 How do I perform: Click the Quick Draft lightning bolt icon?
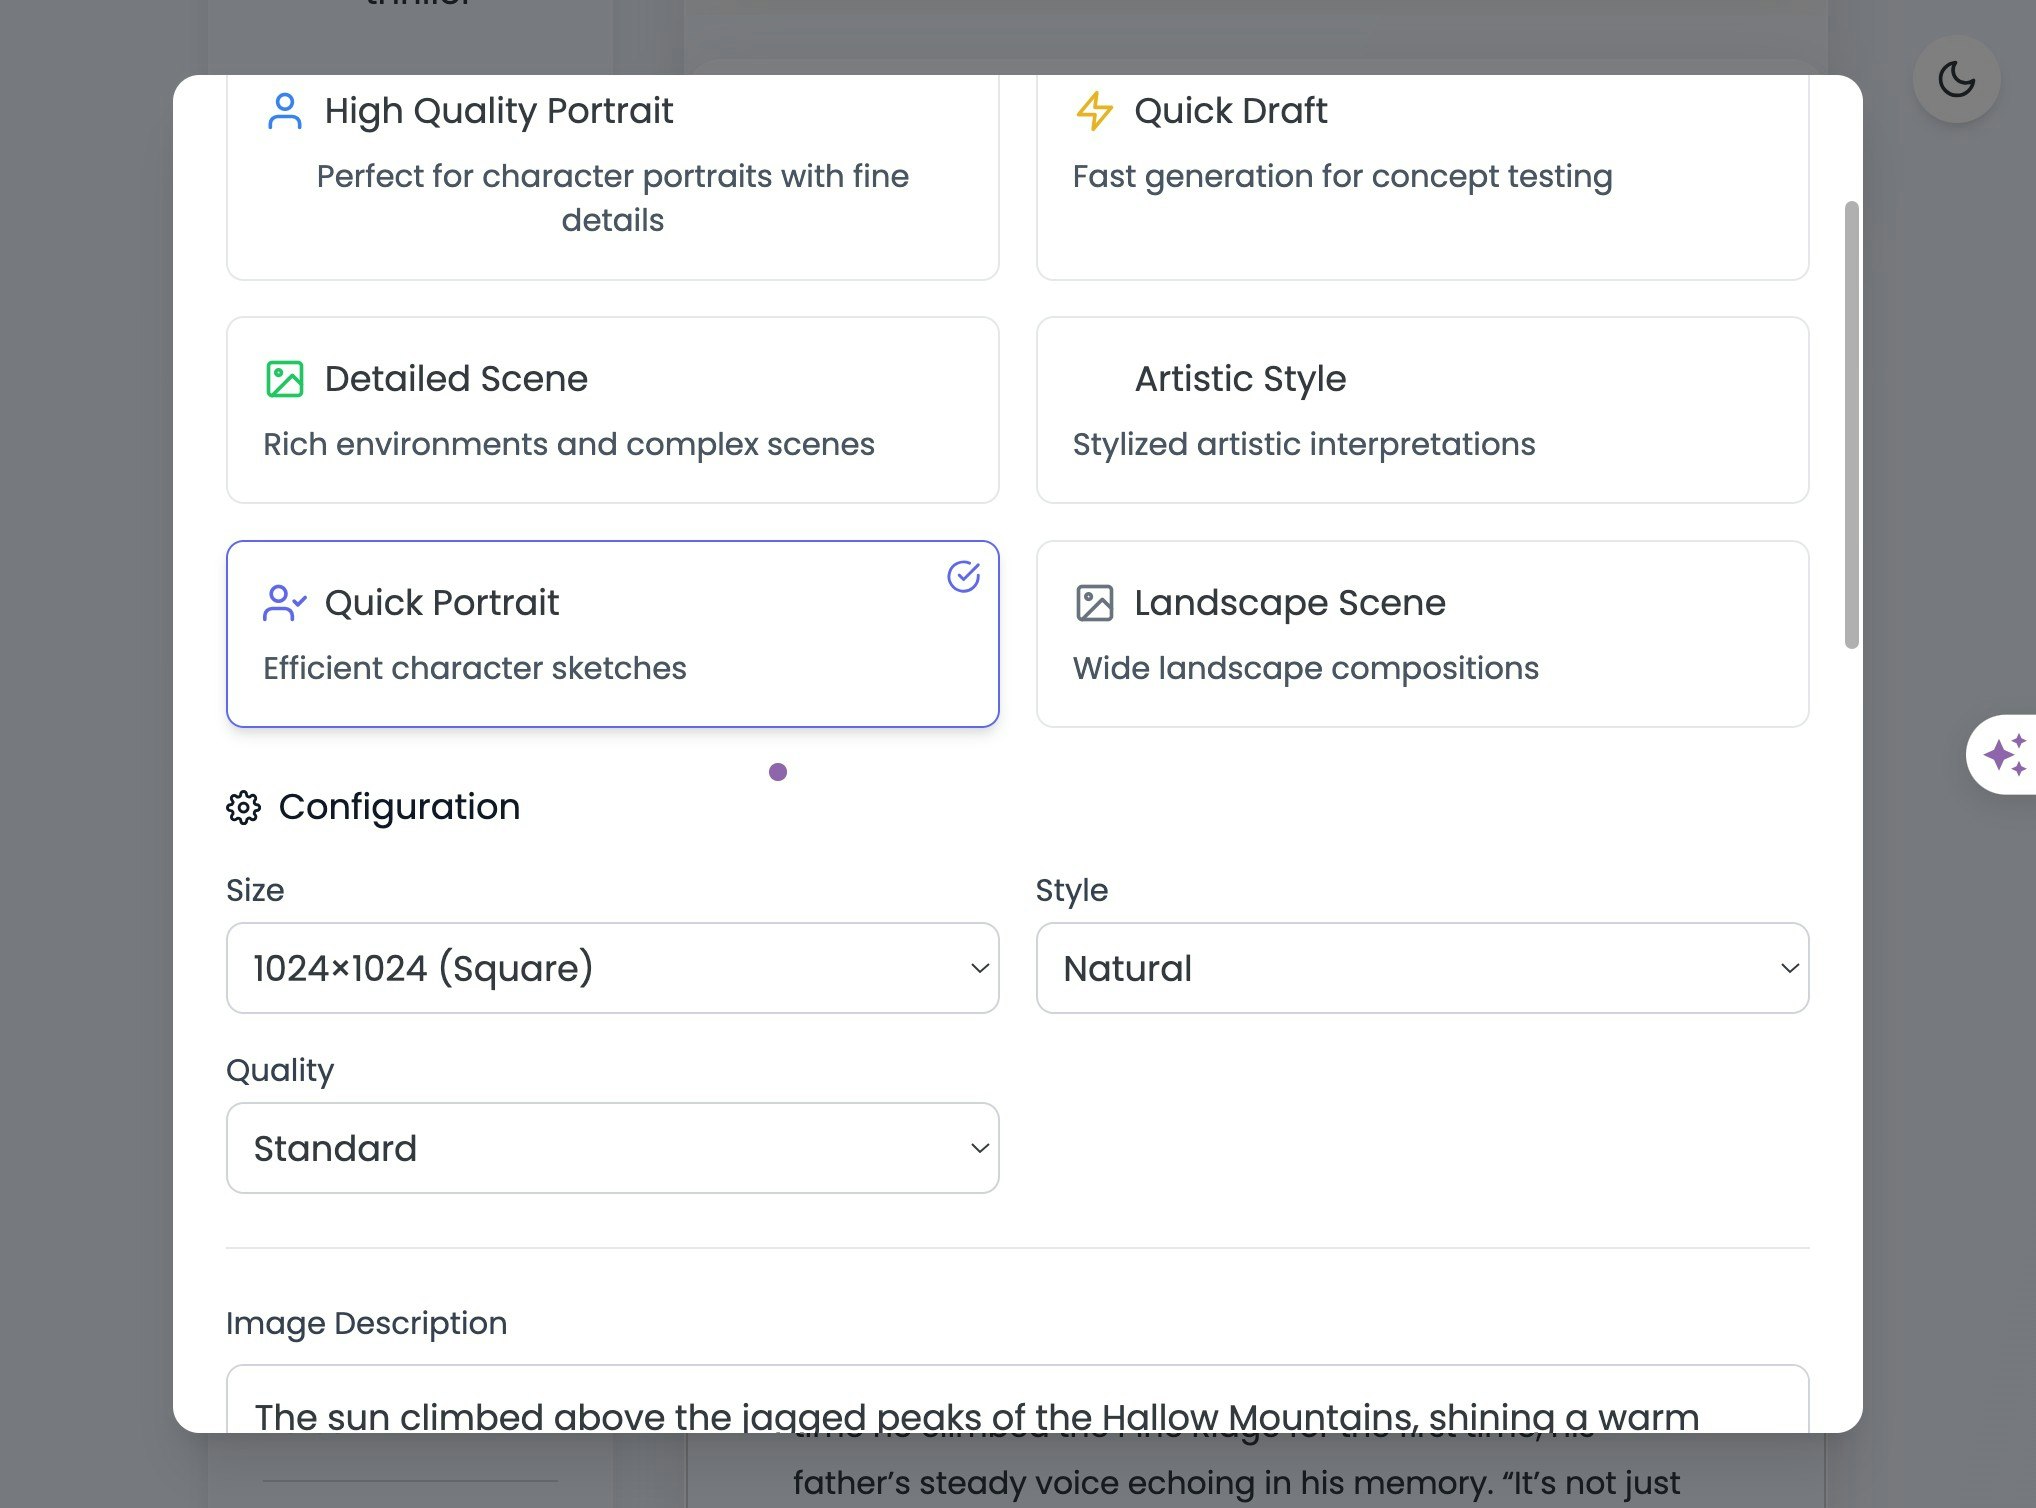(x=1094, y=111)
